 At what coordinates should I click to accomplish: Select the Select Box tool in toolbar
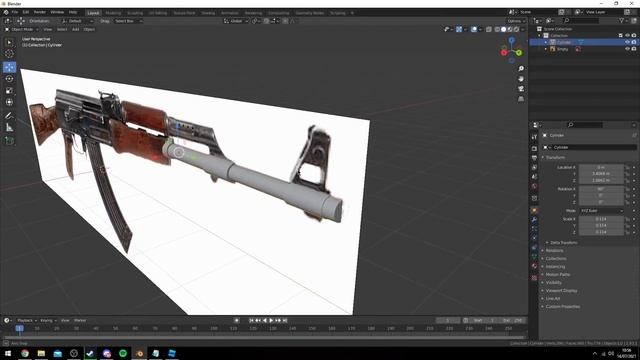coord(9,42)
